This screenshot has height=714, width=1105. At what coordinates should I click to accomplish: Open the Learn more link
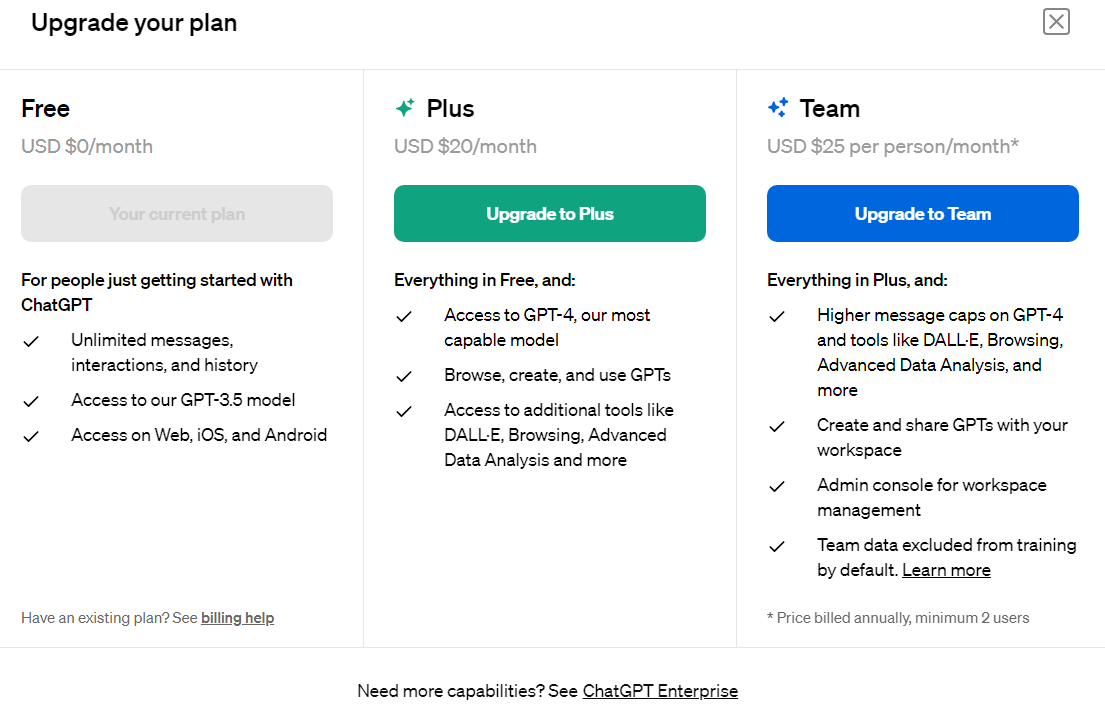pos(946,570)
